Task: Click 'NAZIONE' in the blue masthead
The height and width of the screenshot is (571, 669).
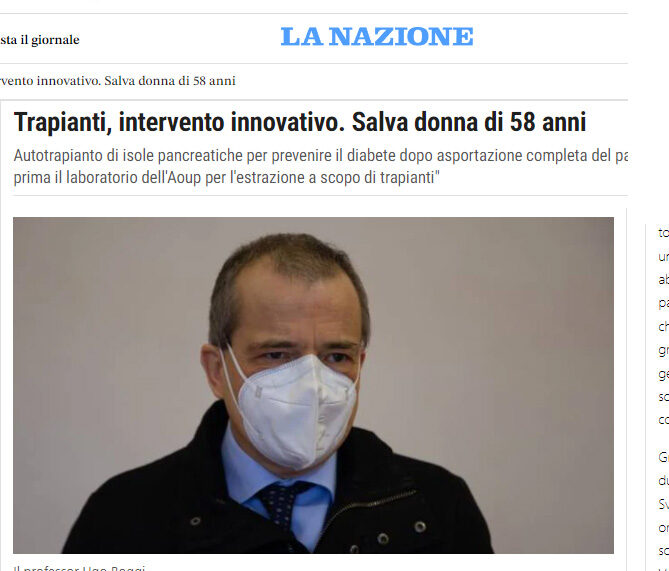Action: pyautogui.click(x=401, y=36)
